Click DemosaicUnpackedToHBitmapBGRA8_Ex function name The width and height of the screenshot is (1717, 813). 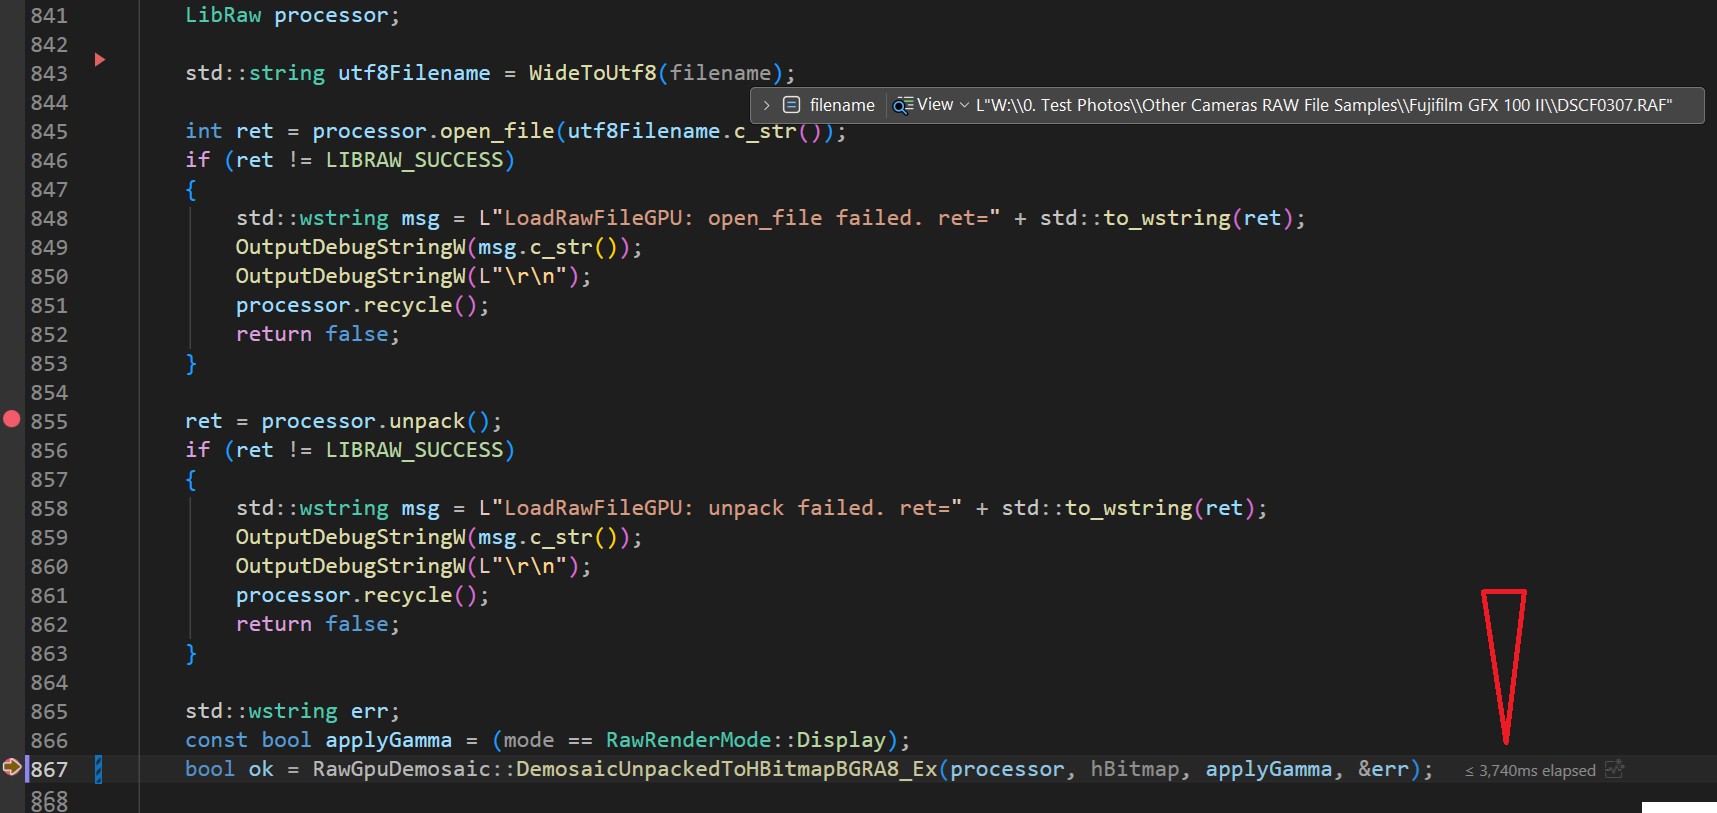click(x=727, y=769)
